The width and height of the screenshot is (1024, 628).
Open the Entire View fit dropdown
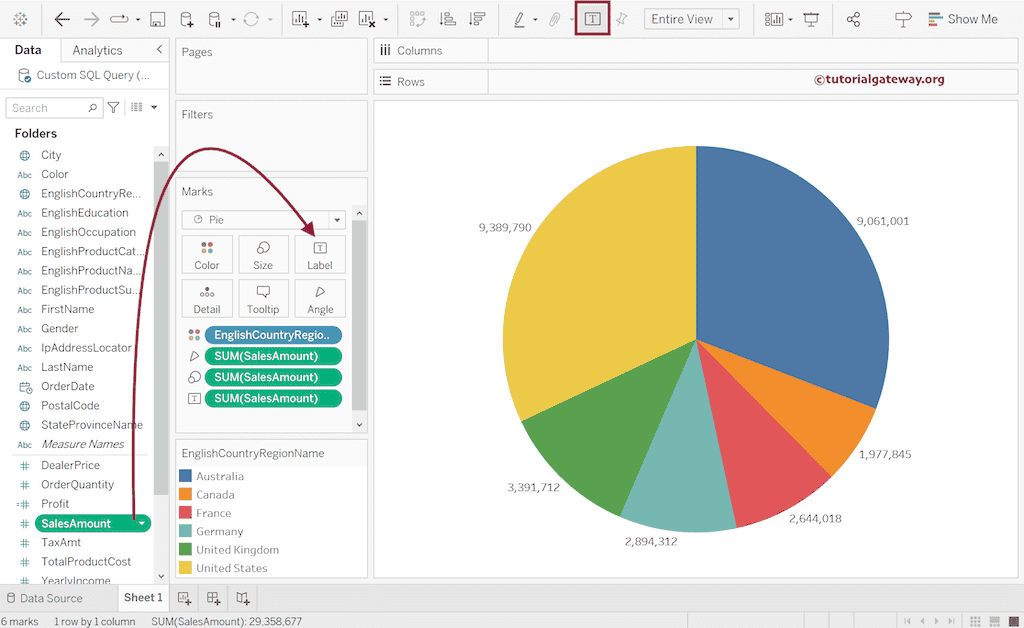coord(732,19)
